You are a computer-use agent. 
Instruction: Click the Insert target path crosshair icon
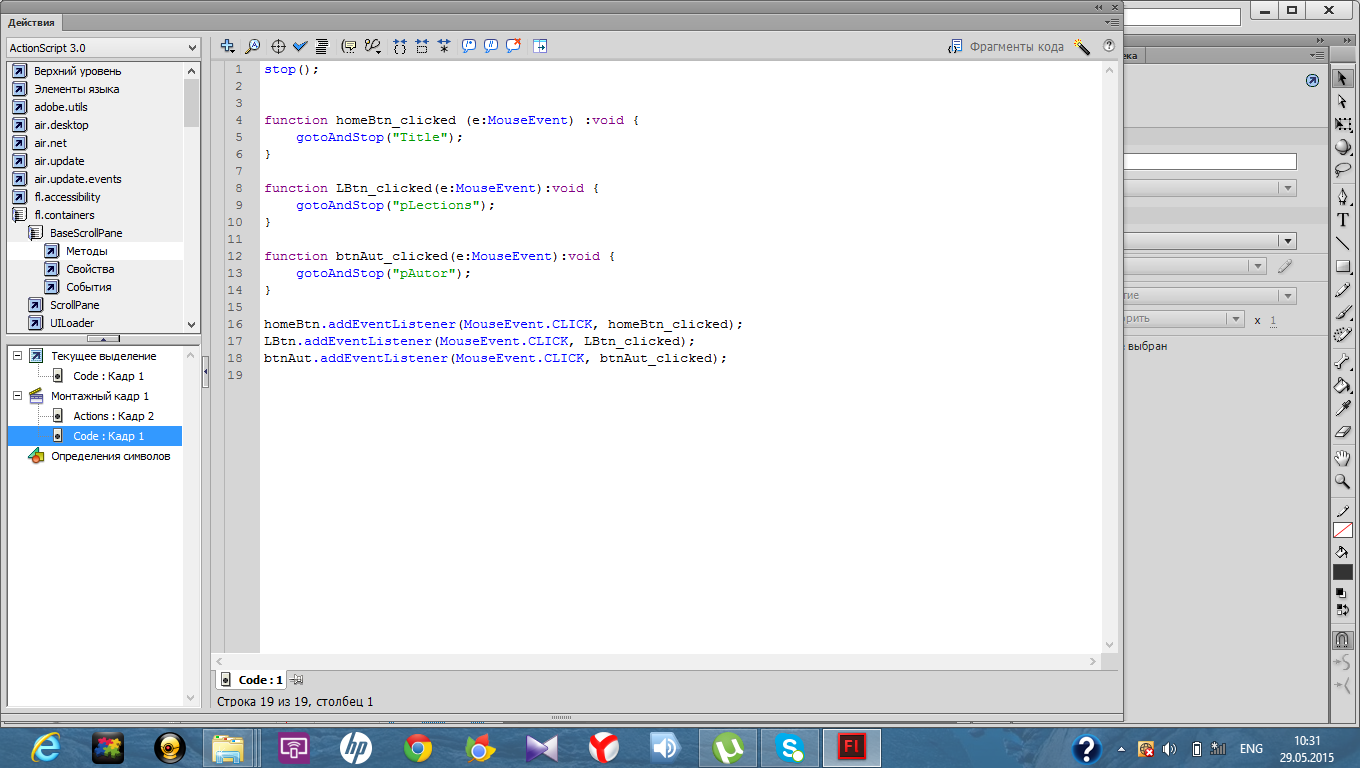pyautogui.click(x=279, y=46)
